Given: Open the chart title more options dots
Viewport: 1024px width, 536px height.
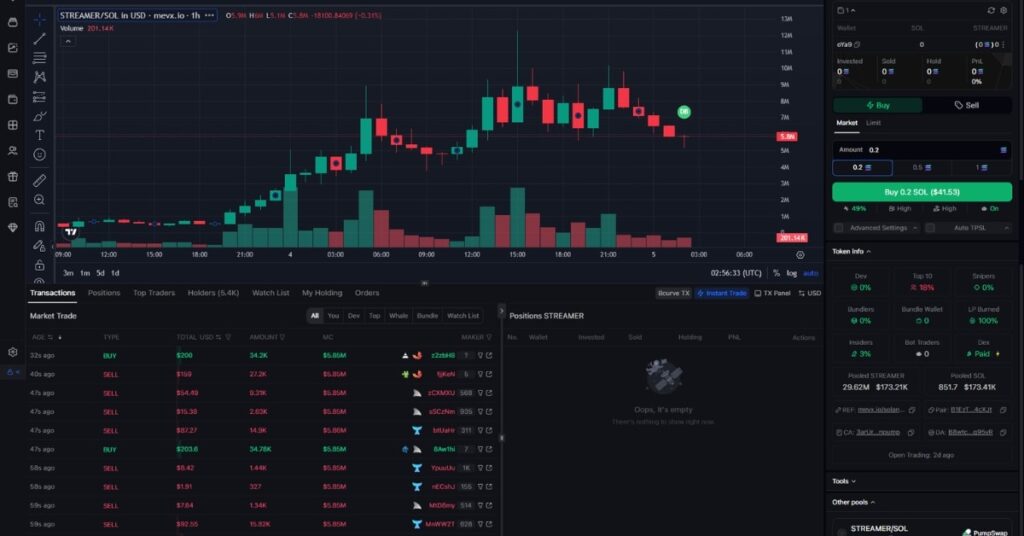Looking at the screenshot, I should [209, 15].
